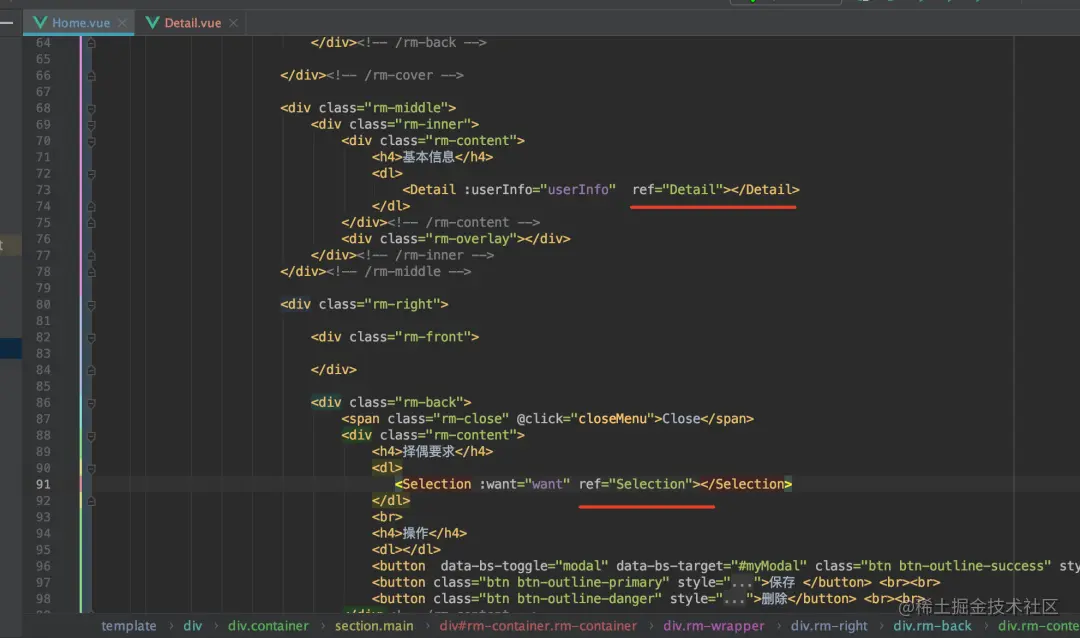The height and width of the screenshot is (638, 1080).
Task: Collapse the rm-back fold marker on line 86
Action: 91,403
